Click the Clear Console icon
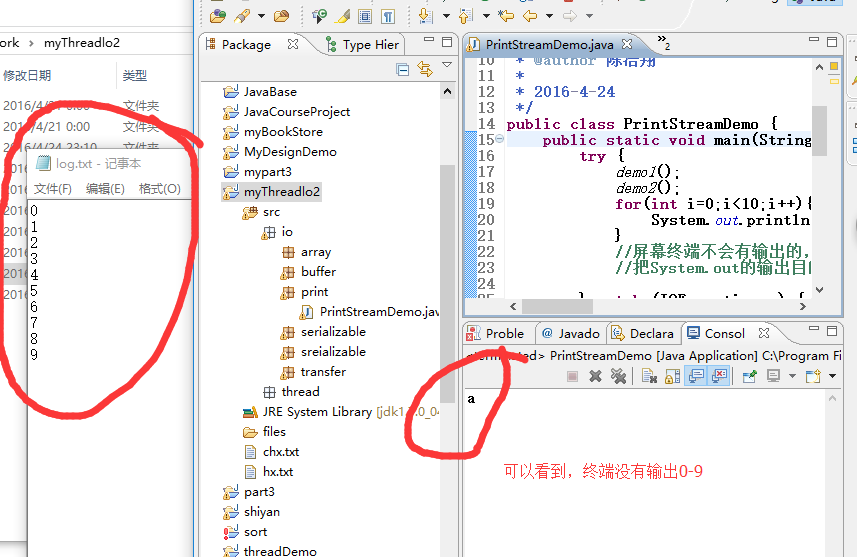Image resolution: width=857 pixels, height=557 pixels. (649, 376)
